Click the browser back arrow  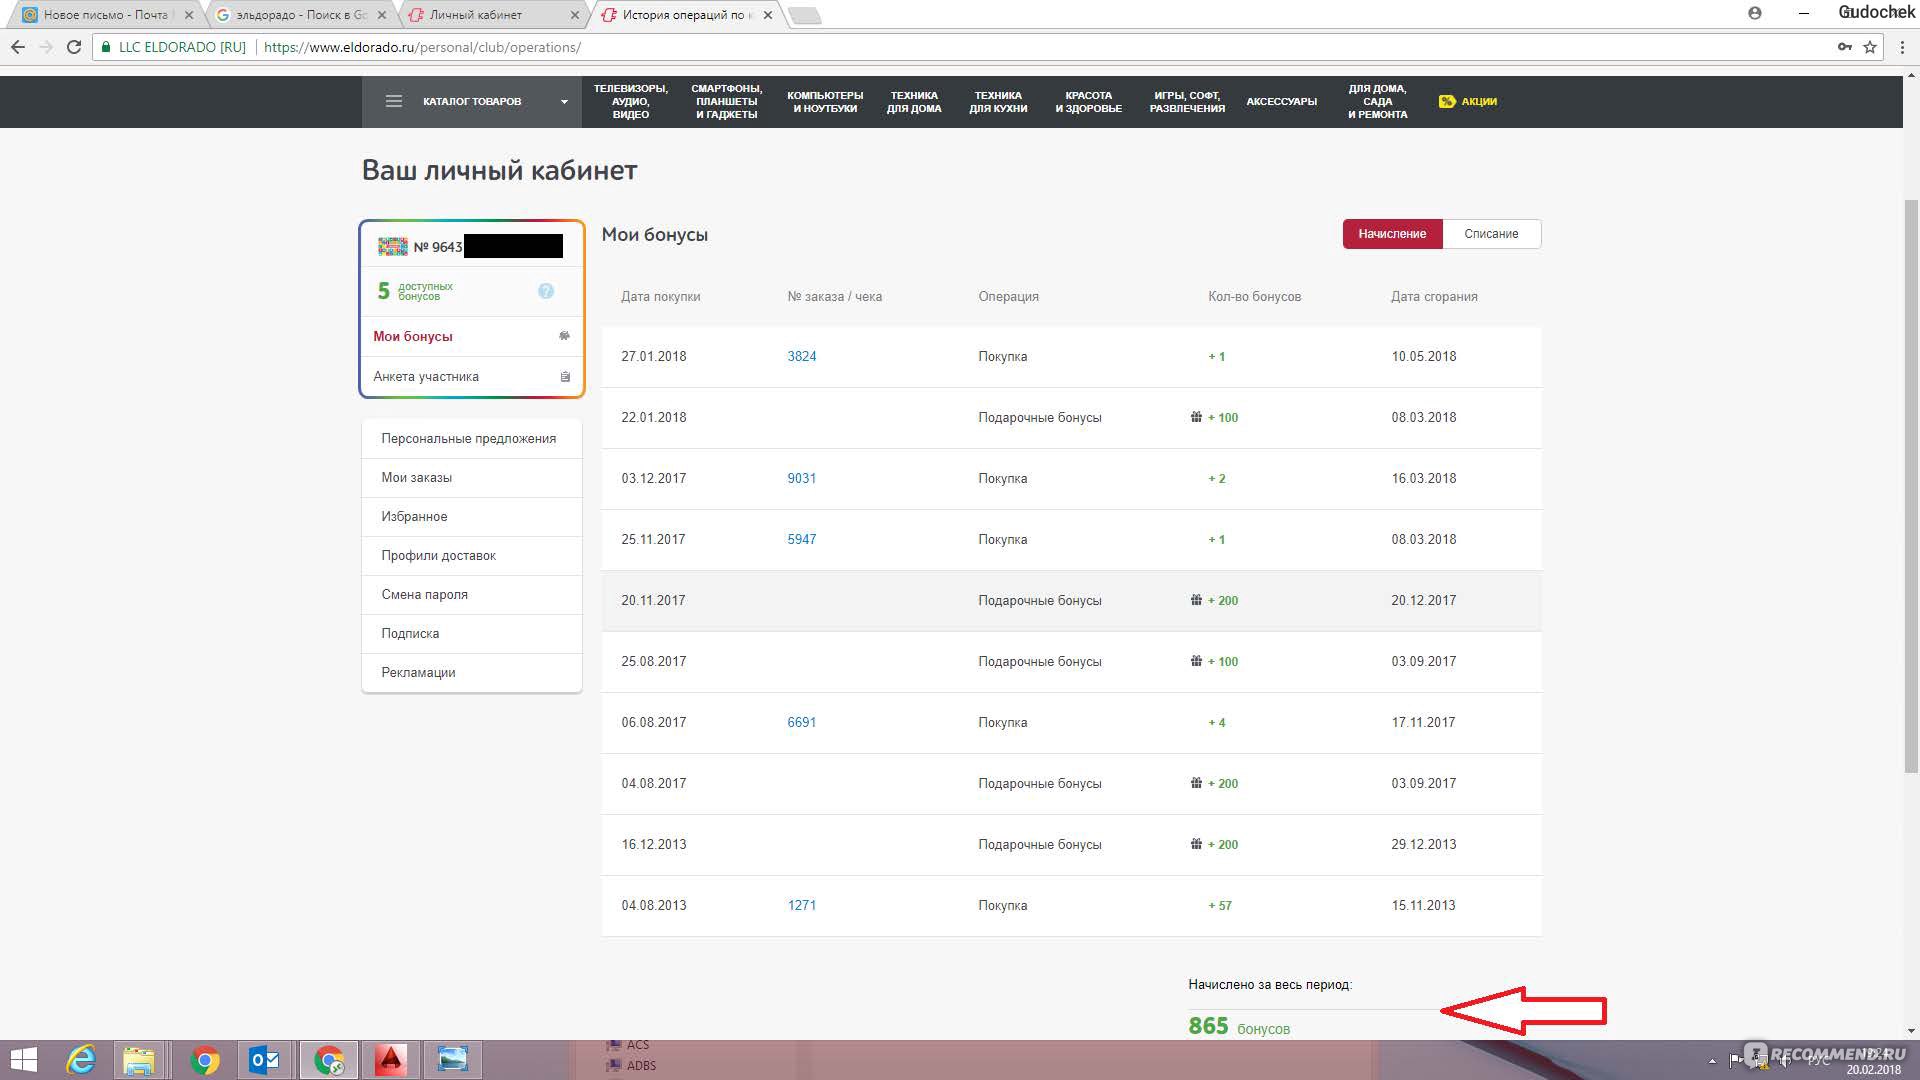coord(18,47)
